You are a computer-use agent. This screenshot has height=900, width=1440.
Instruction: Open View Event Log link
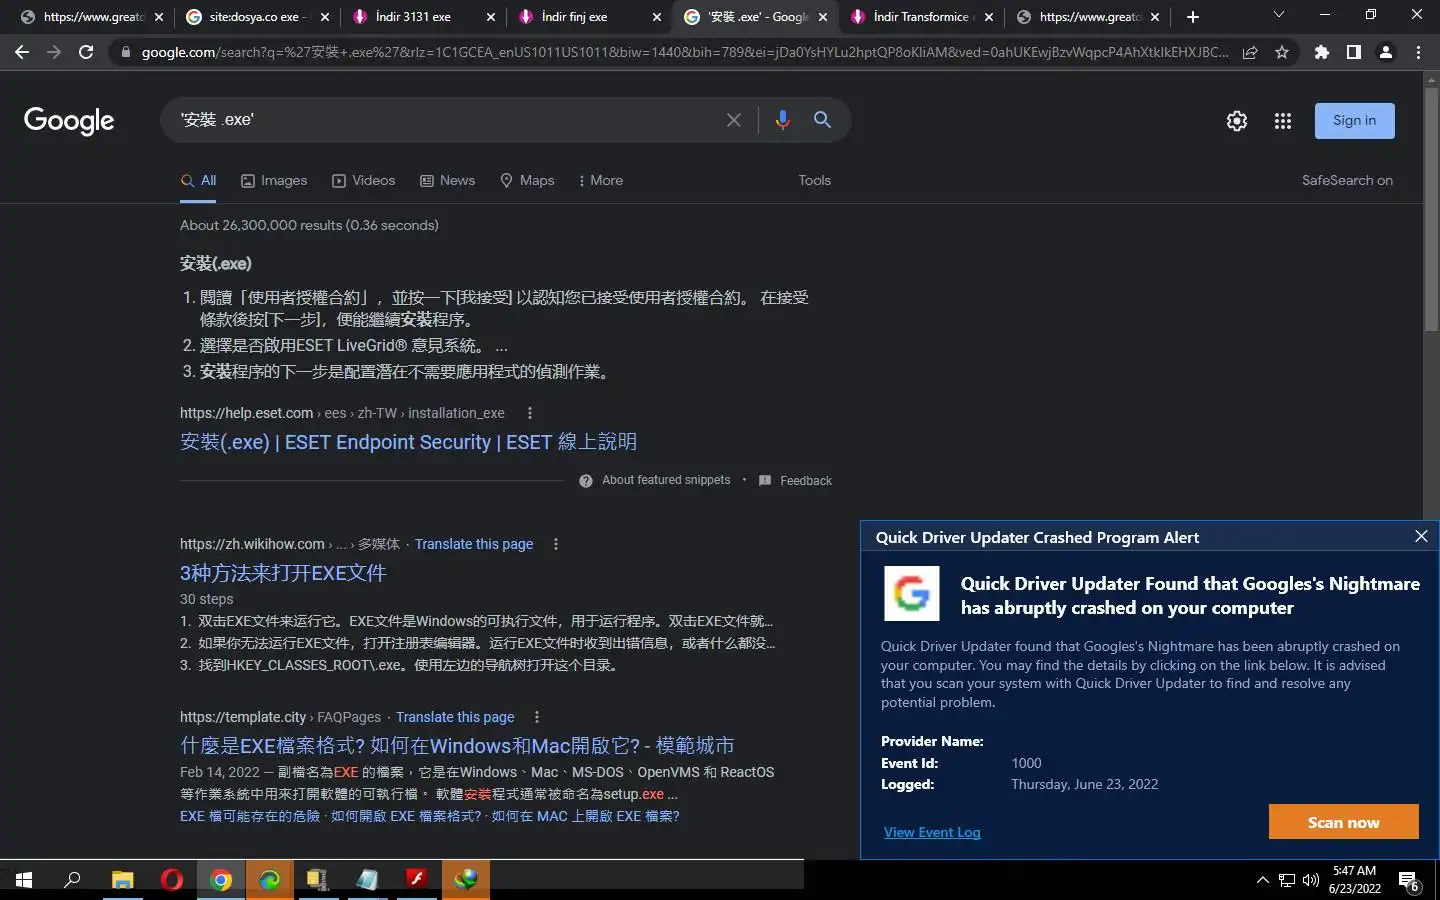932,832
